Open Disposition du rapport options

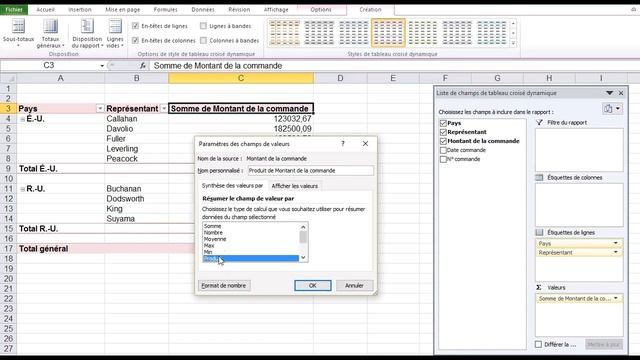pos(87,27)
